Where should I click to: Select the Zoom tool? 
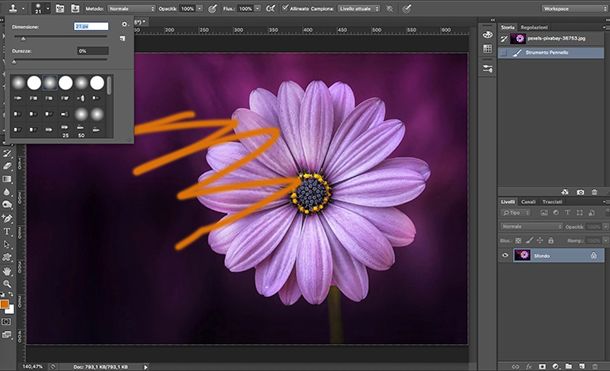[x=7, y=284]
